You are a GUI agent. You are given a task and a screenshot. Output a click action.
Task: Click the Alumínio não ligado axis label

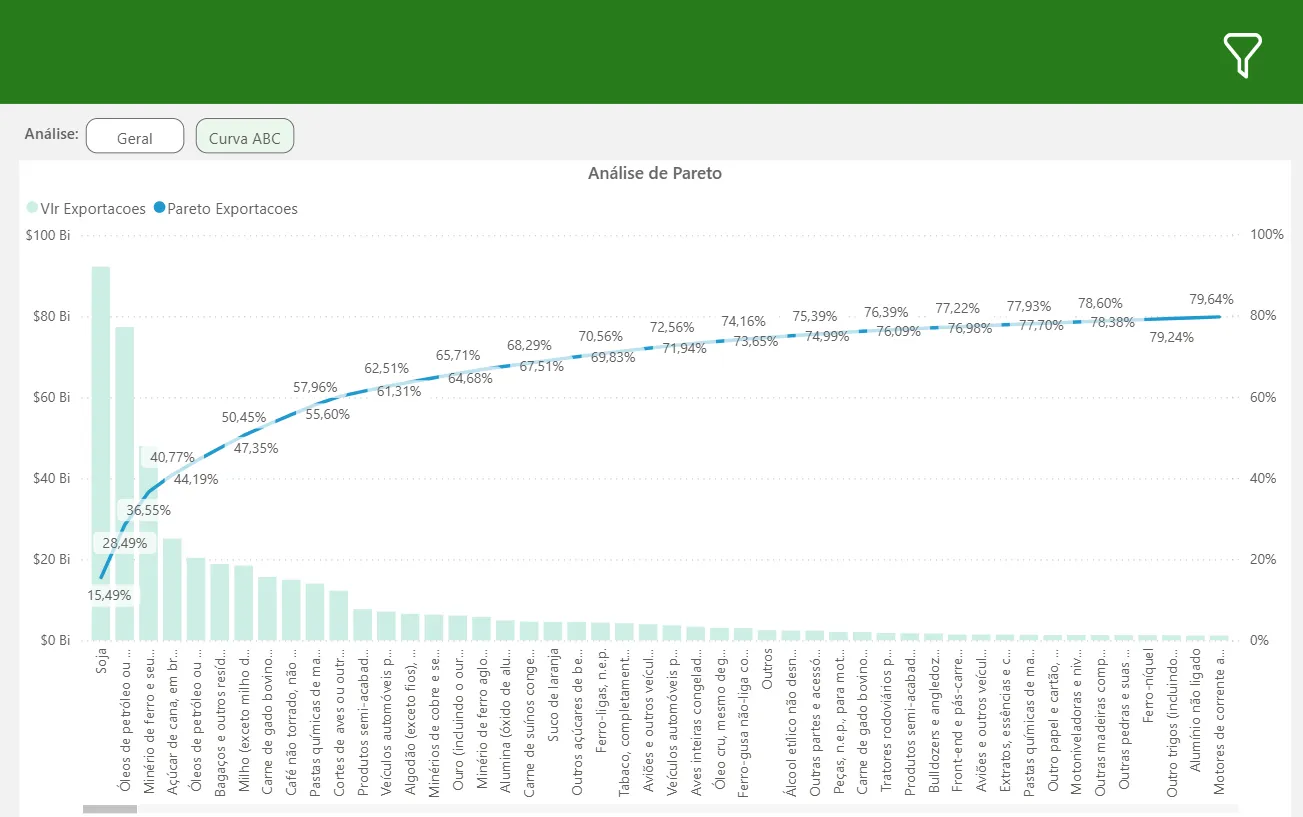point(1196,711)
